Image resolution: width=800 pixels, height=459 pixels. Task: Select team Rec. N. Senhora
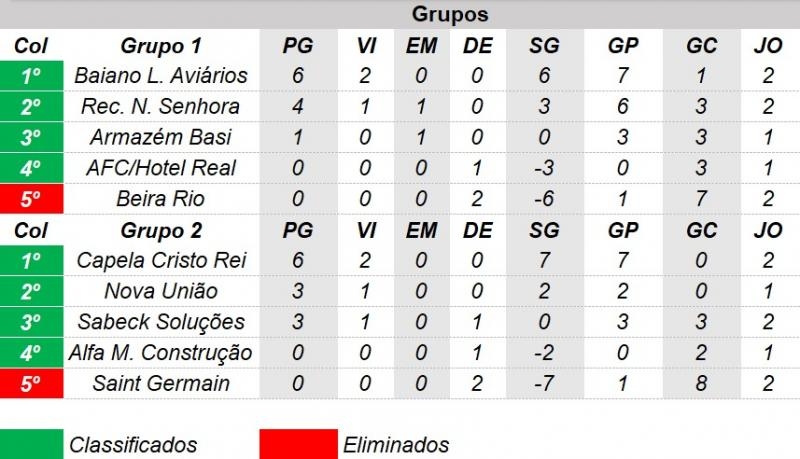coord(161,107)
